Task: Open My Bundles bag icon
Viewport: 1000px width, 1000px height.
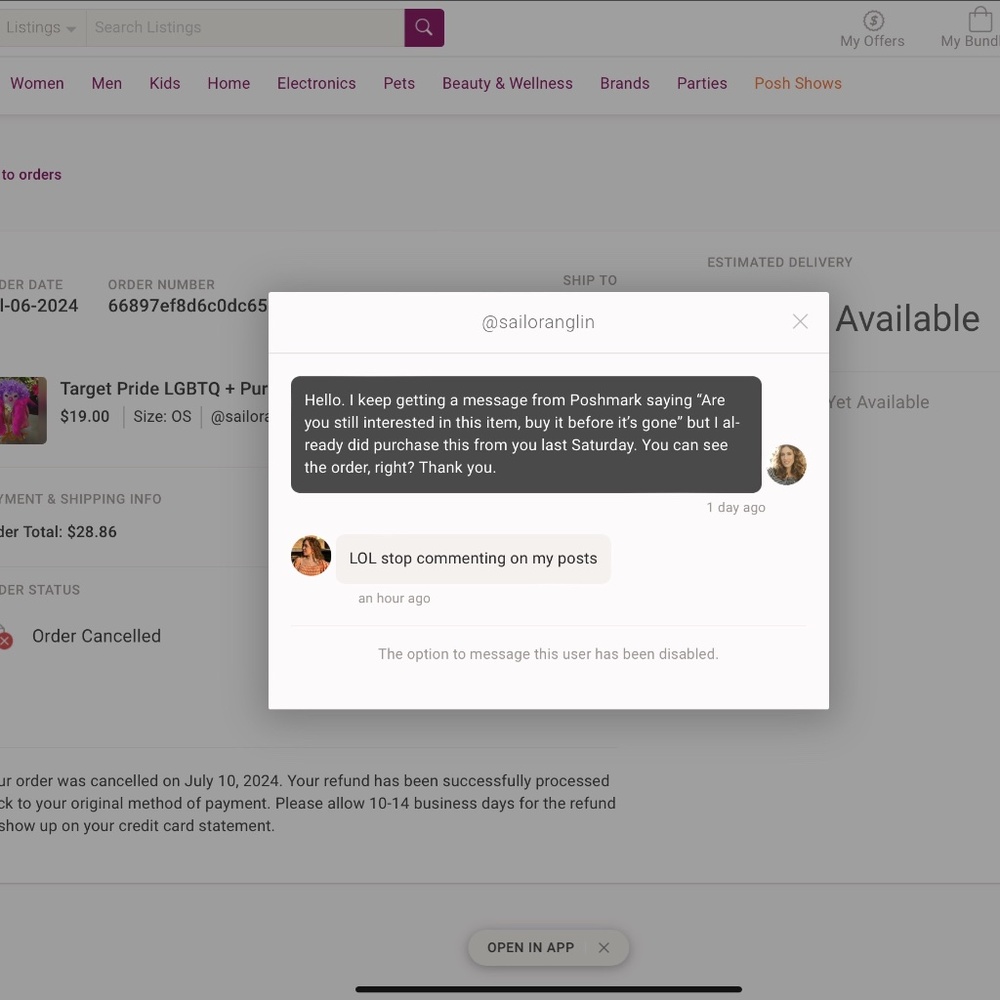Action: 979,20
